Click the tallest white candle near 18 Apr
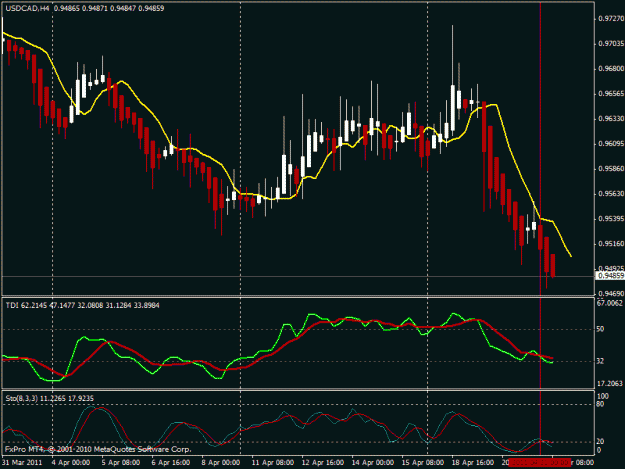625x469 pixels. point(453,108)
